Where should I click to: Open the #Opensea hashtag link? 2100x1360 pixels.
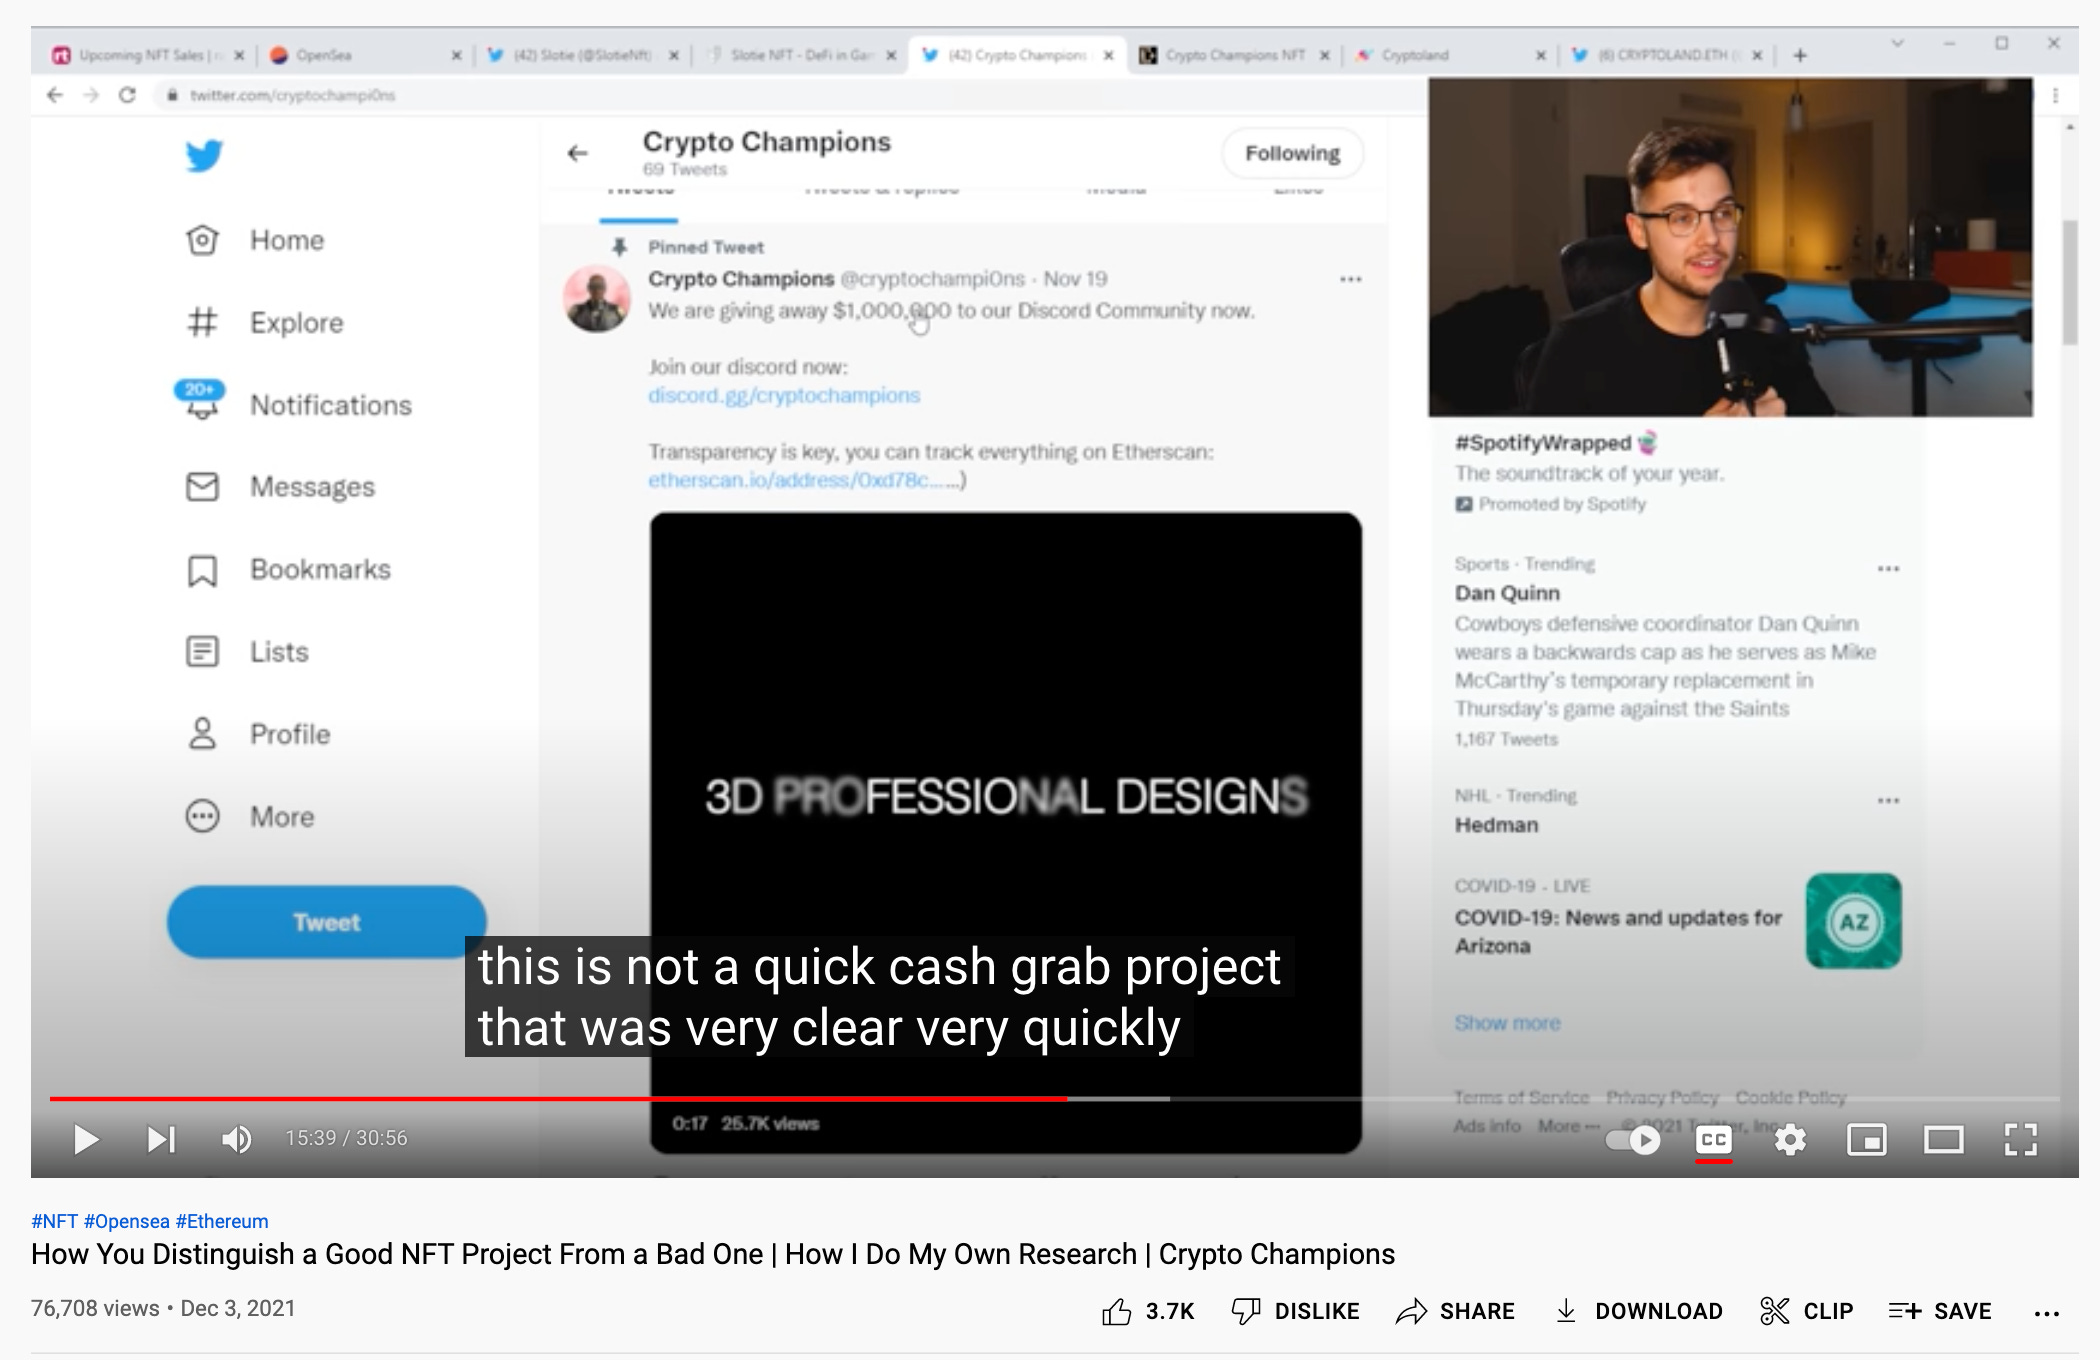pos(127,1221)
